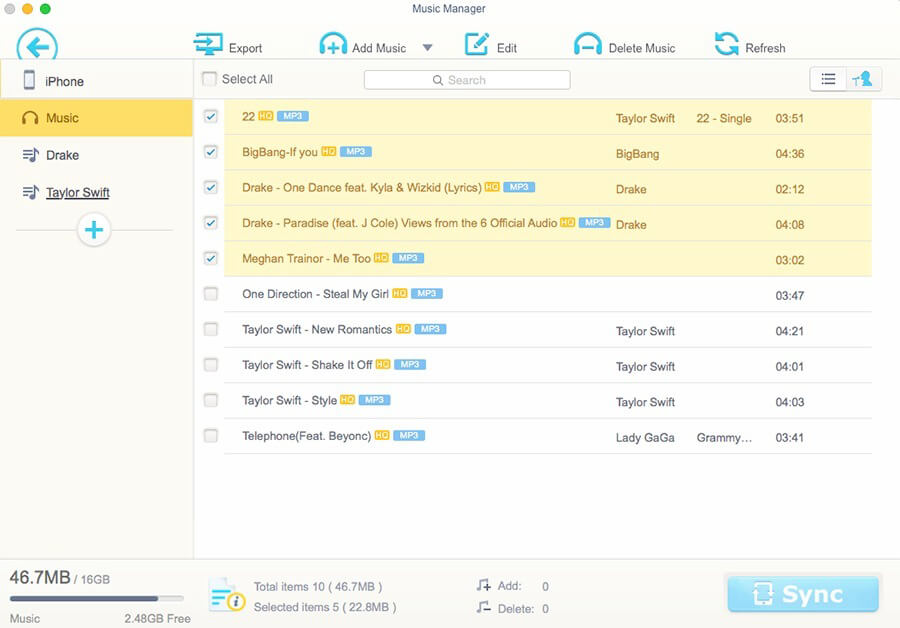This screenshot has width=900, height=628.
Task: Open the Add Music dropdown arrow
Action: 427,48
